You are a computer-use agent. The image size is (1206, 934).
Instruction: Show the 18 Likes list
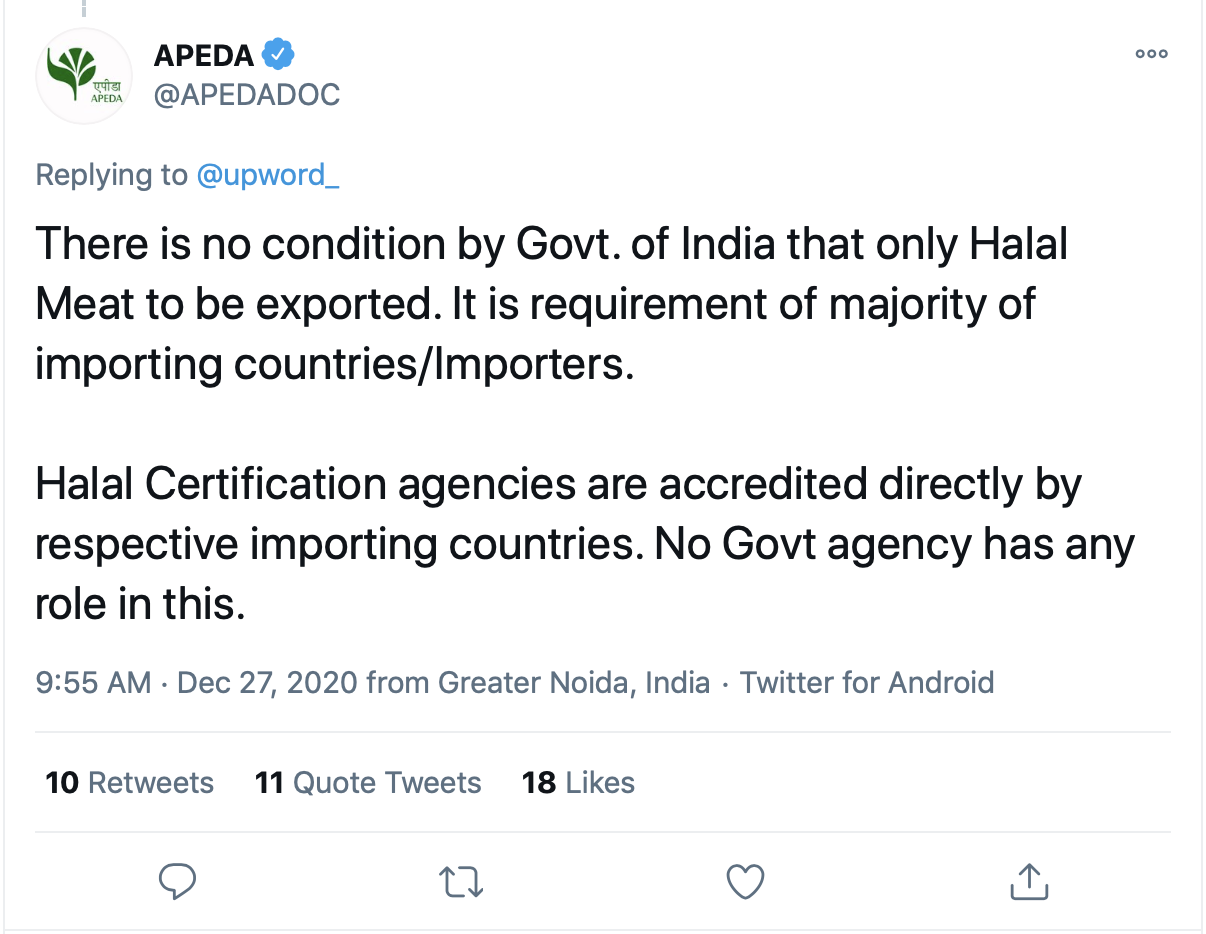click(x=578, y=782)
